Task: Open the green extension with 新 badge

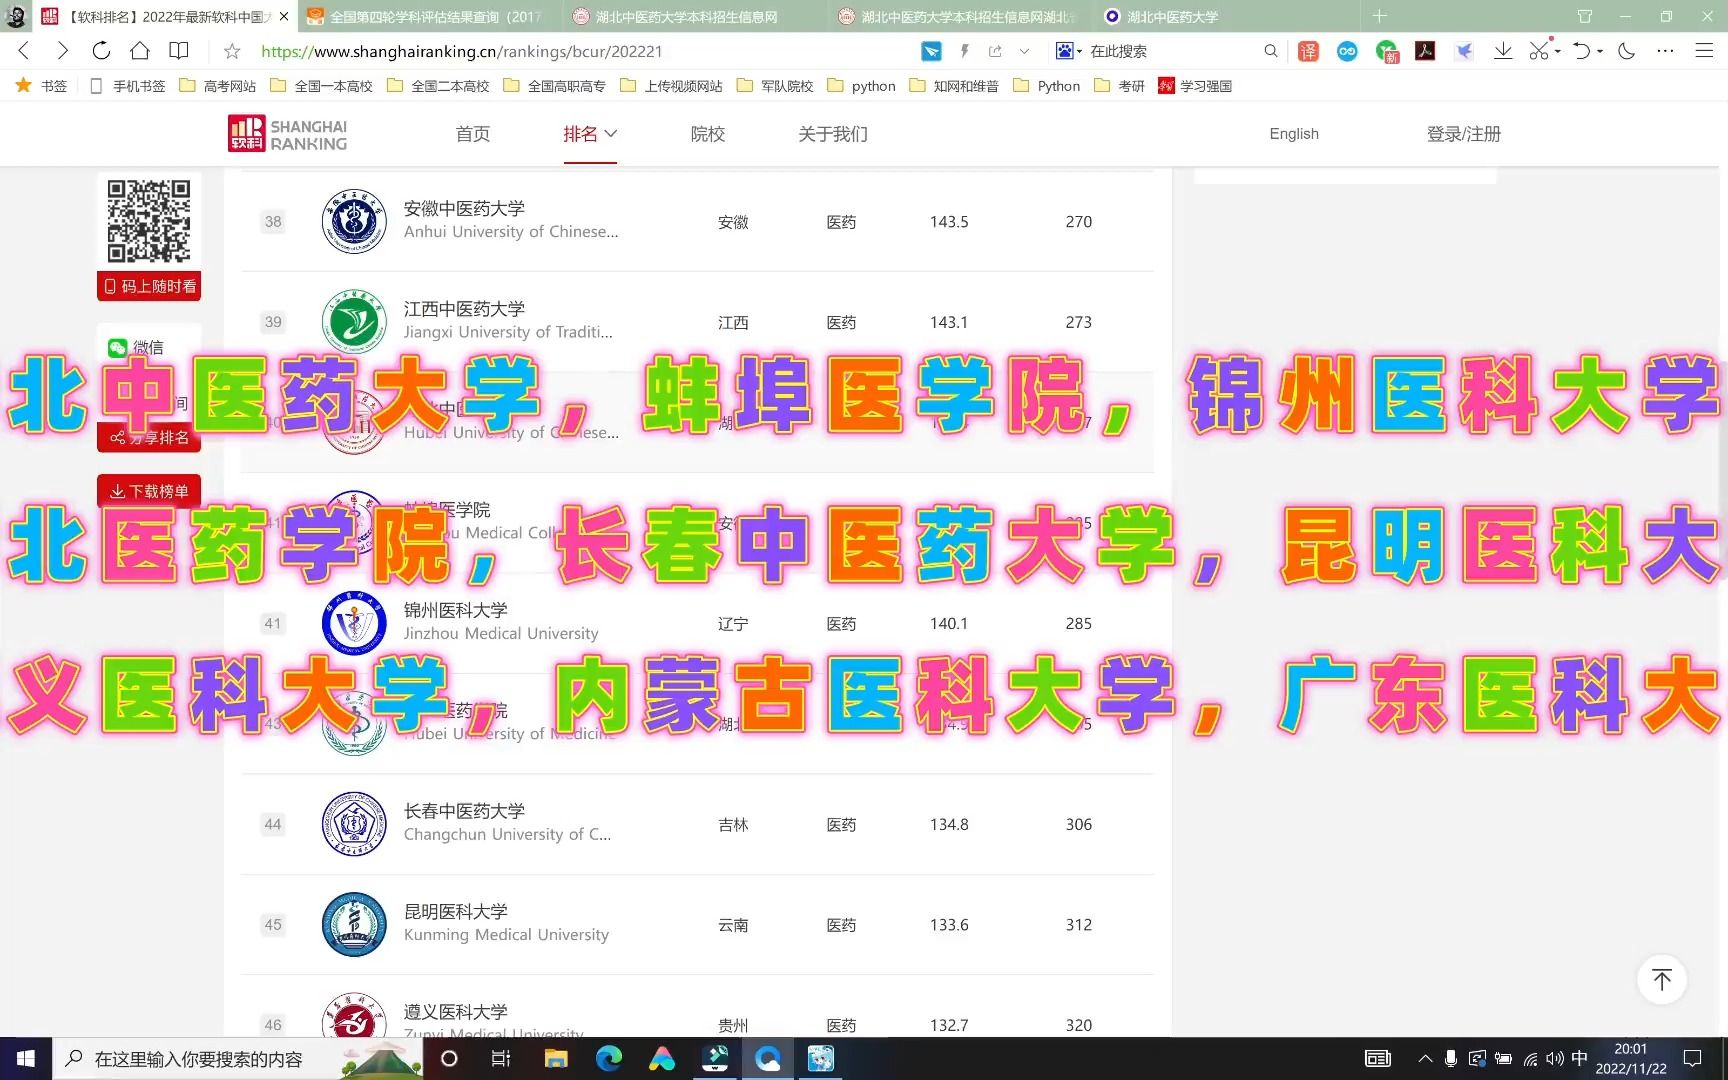Action: click(1387, 52)
